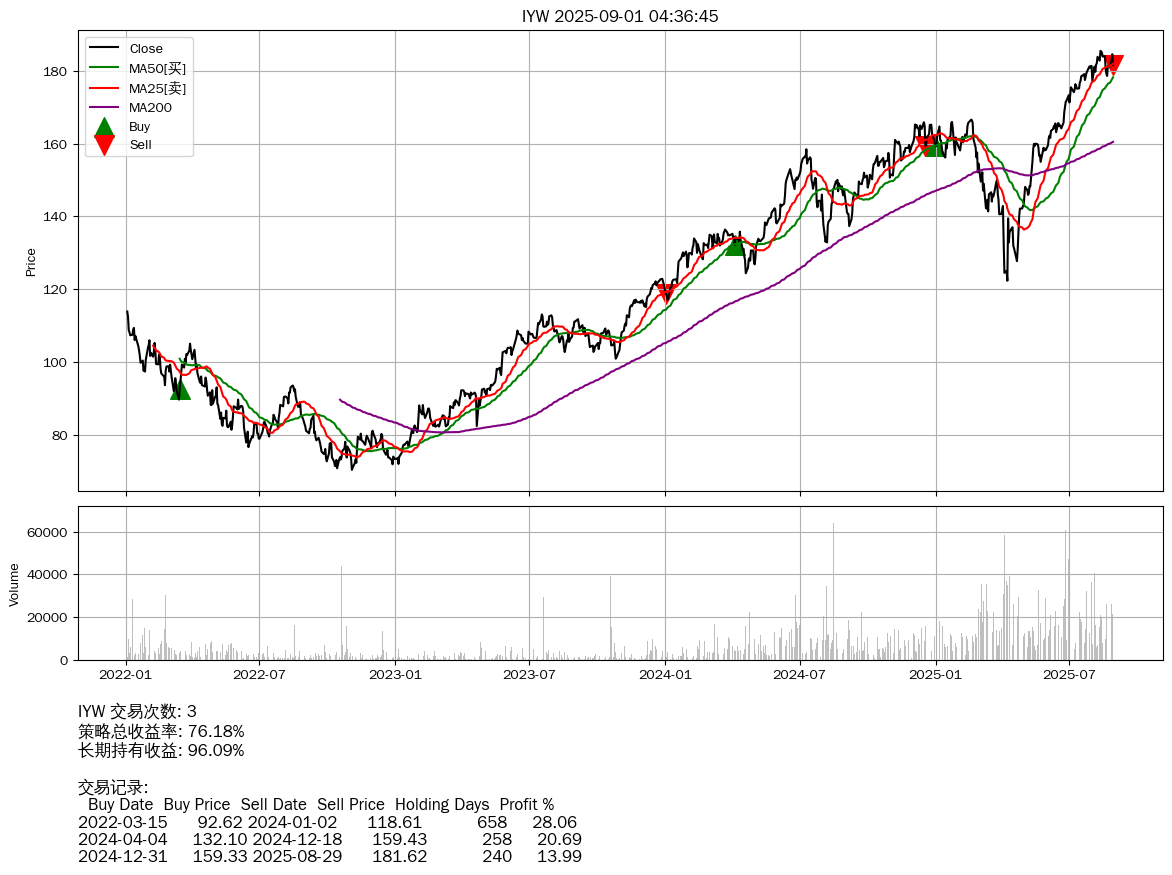1172x875 pixels.
Task: Click the green Buy triangle near April 2024
Action: coord(735,245)
